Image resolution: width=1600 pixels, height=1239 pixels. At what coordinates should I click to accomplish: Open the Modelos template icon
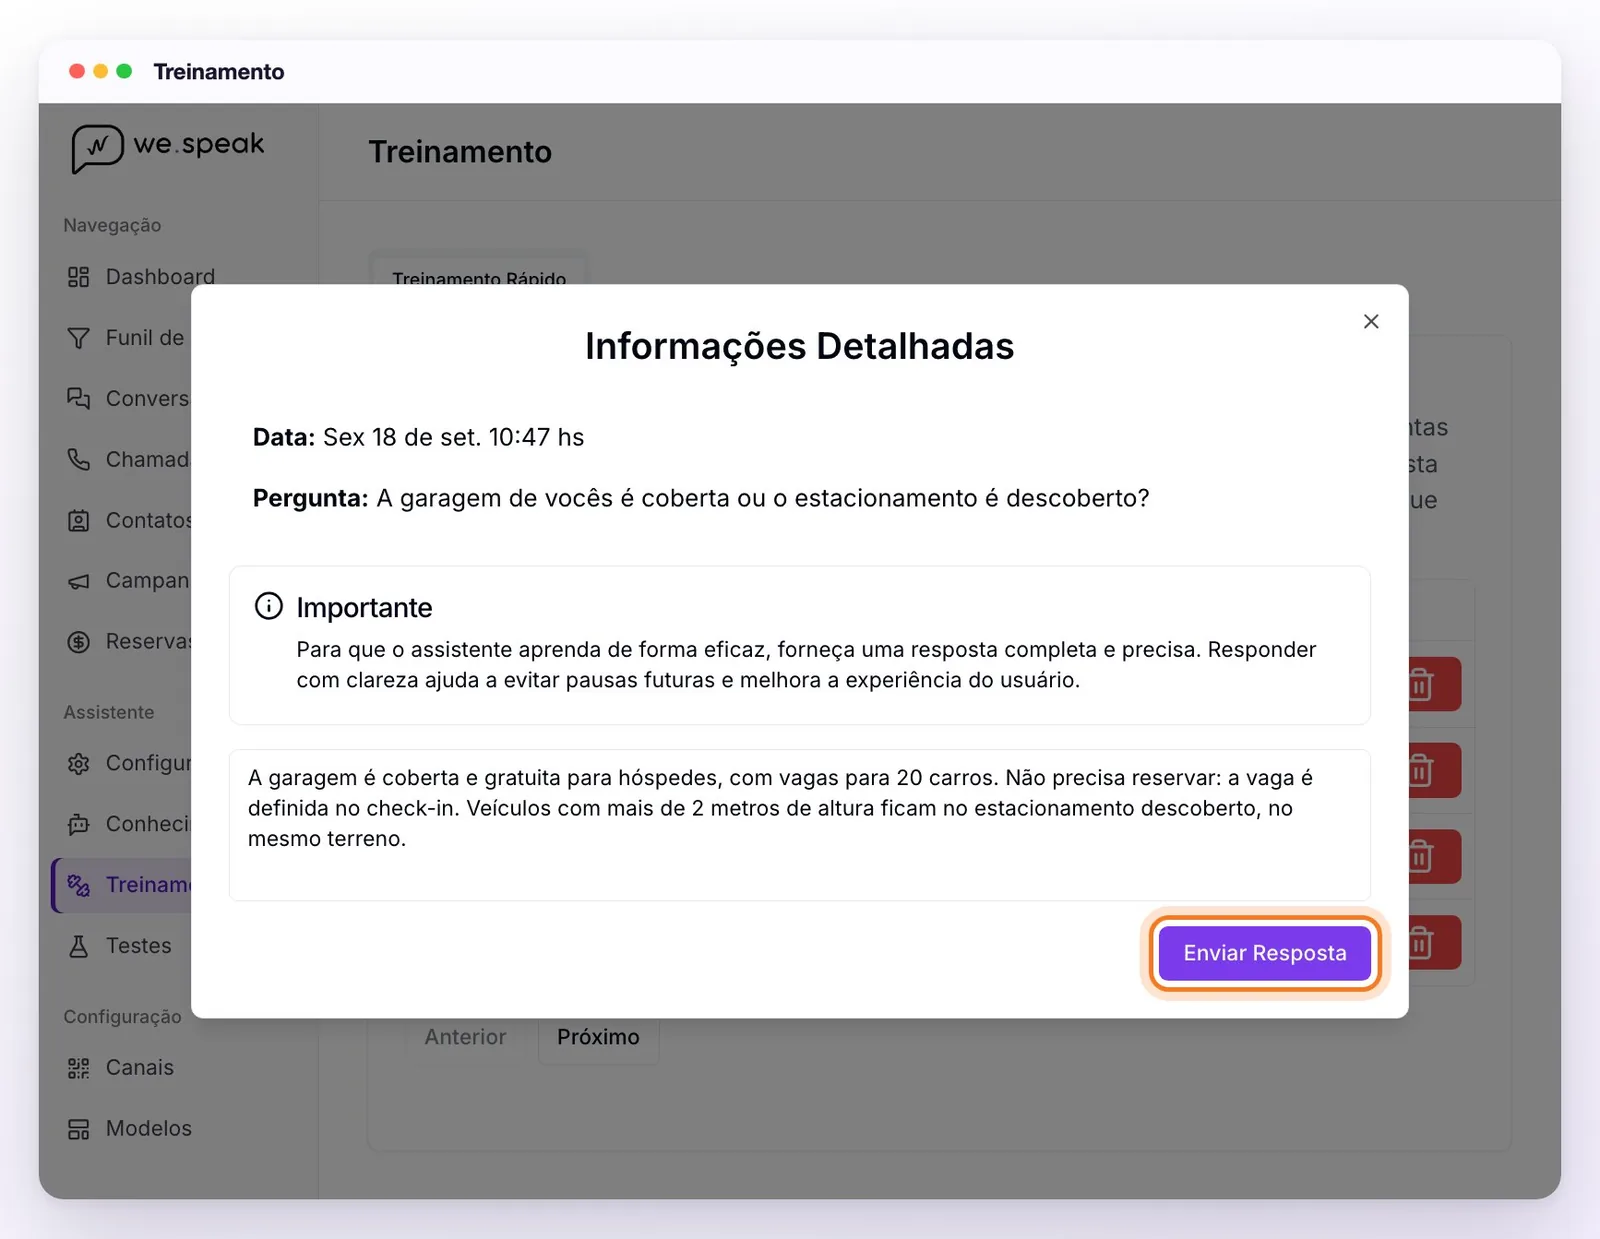(x=78, y=1129)
